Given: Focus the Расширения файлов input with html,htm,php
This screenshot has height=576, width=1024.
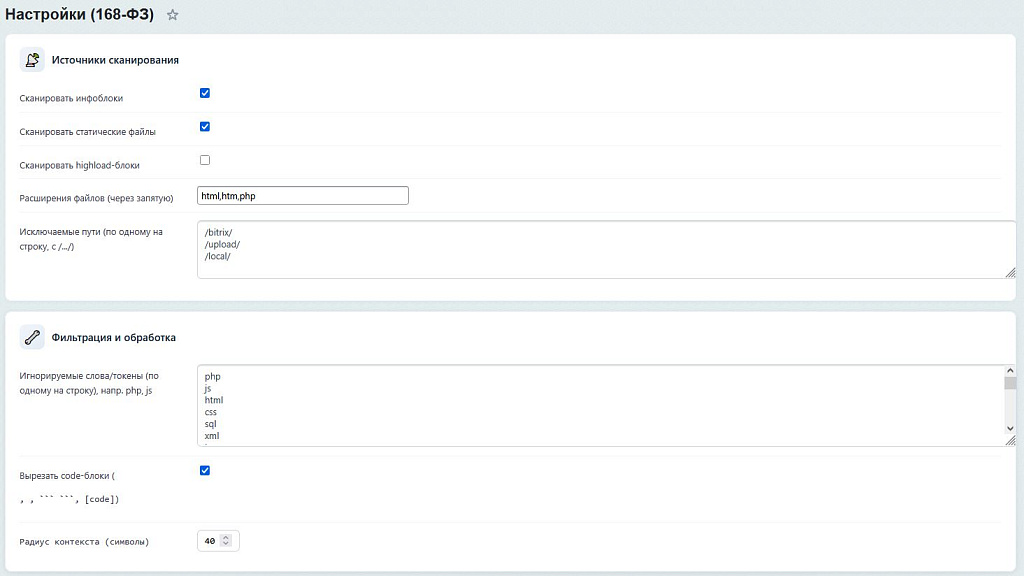Looking at the screenshot, I should pos(303,196).
